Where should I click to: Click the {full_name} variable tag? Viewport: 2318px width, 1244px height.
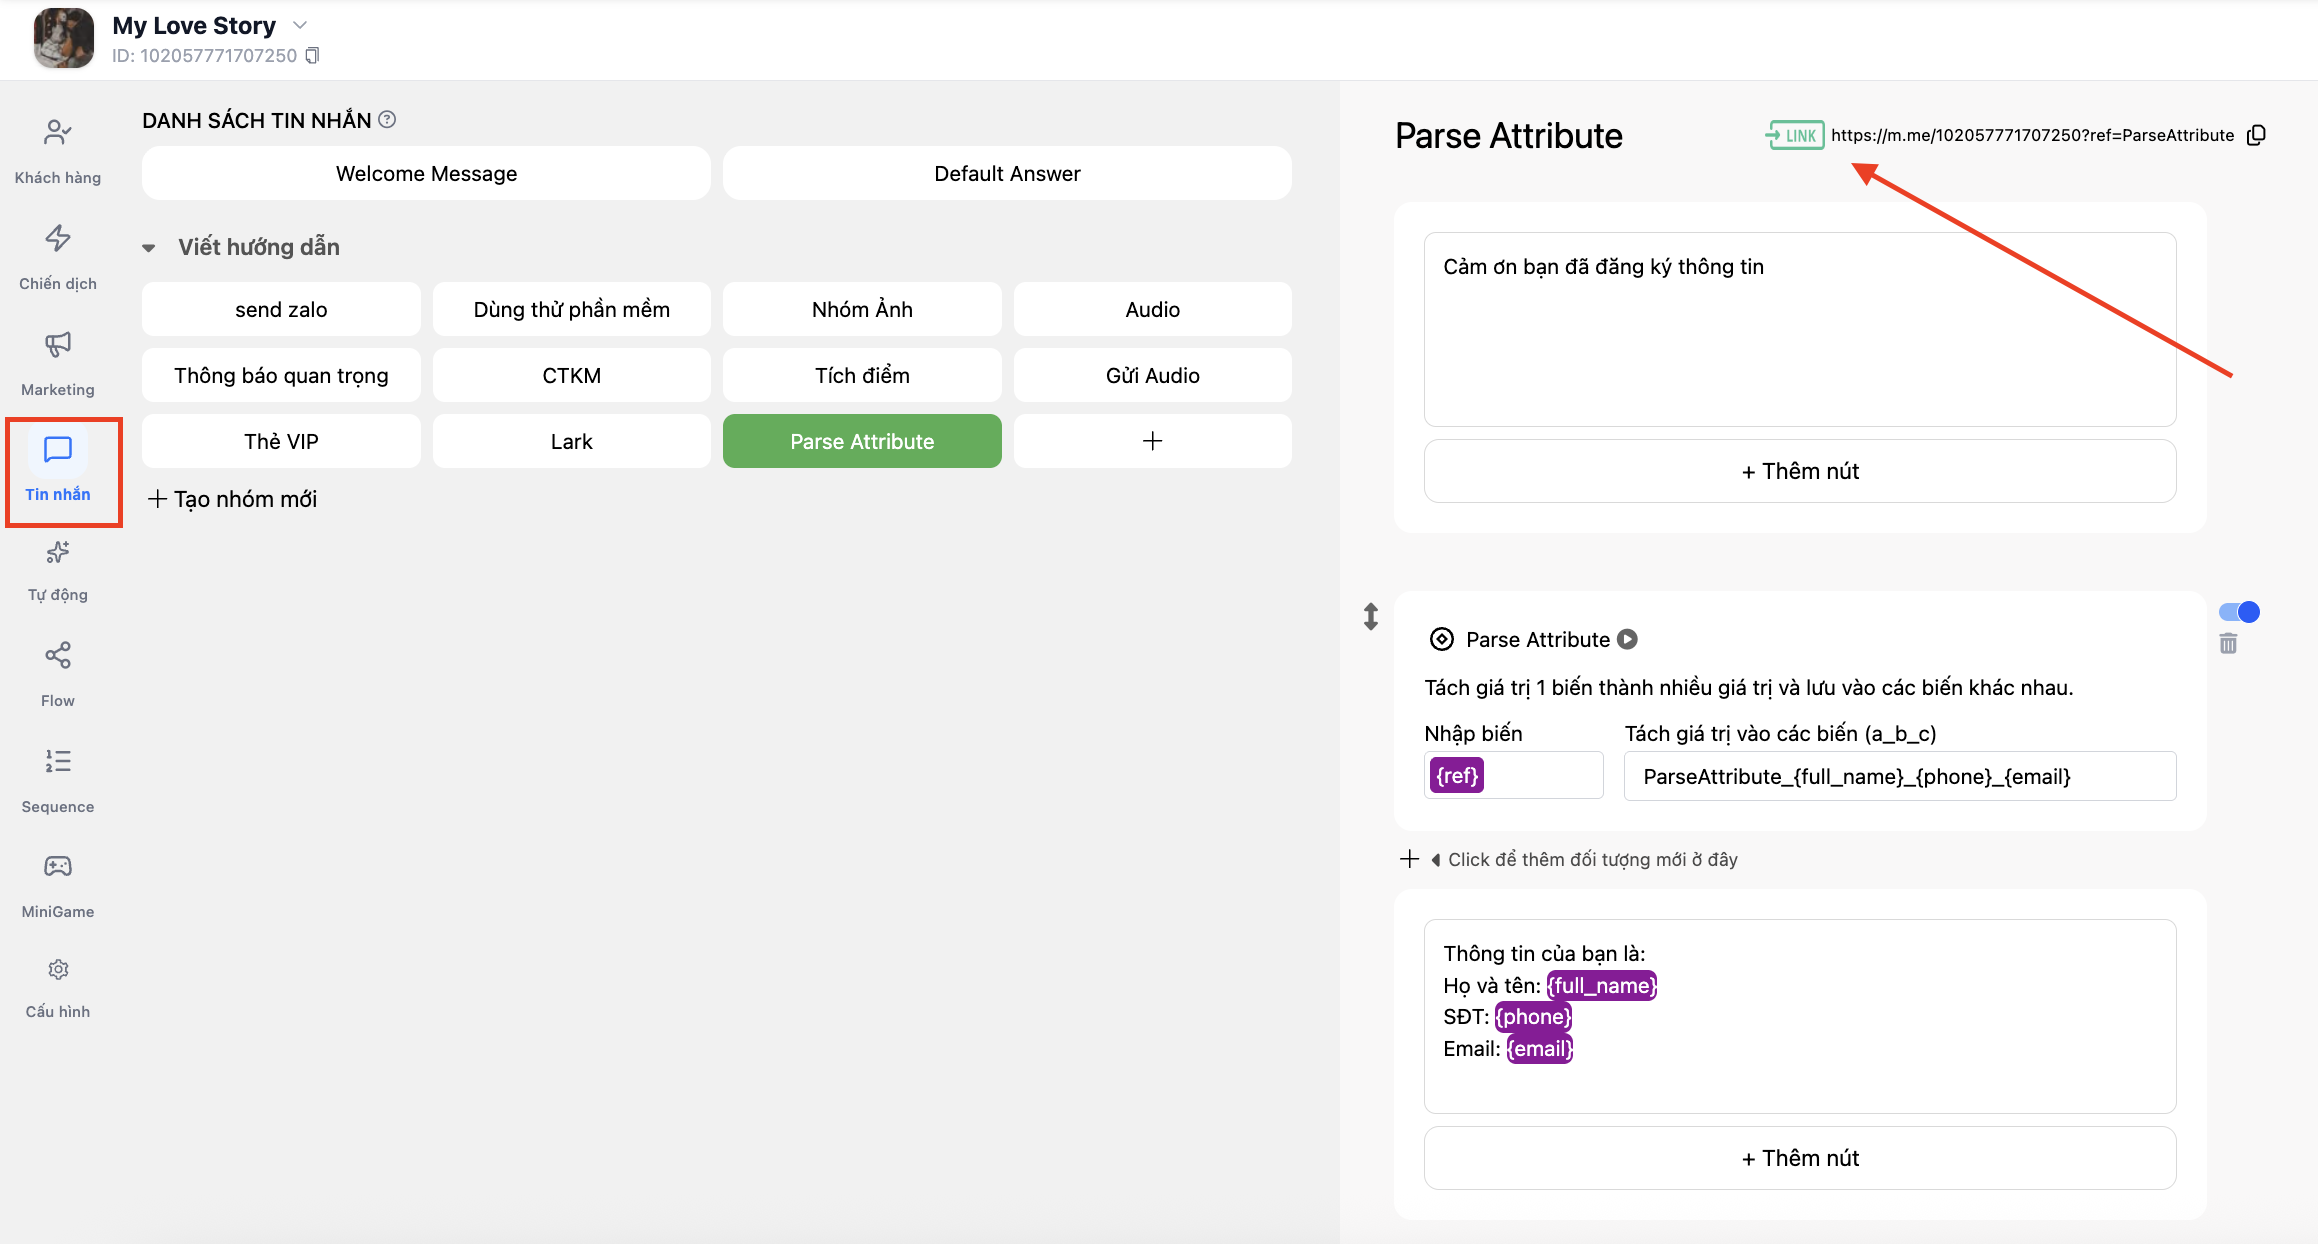[1602, 985]
